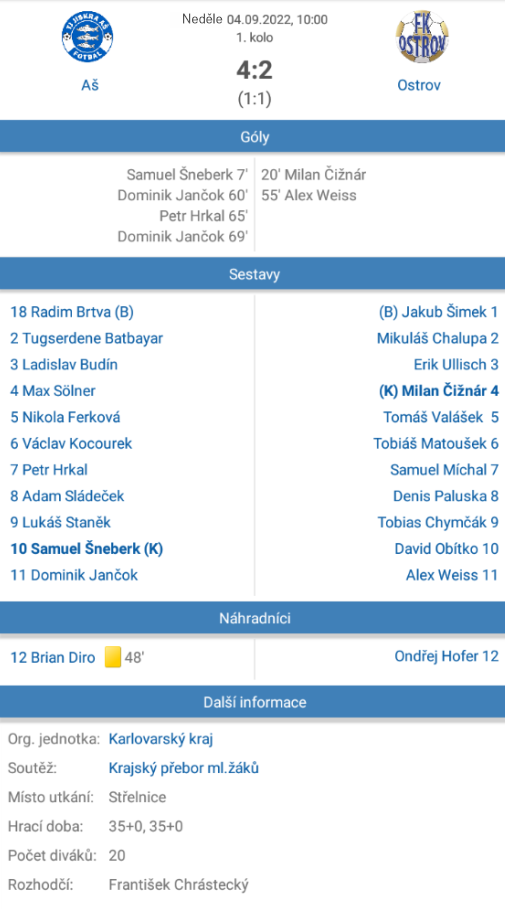Select the Další informace section header
Screen dimensions: 505x909
(252, 702)
